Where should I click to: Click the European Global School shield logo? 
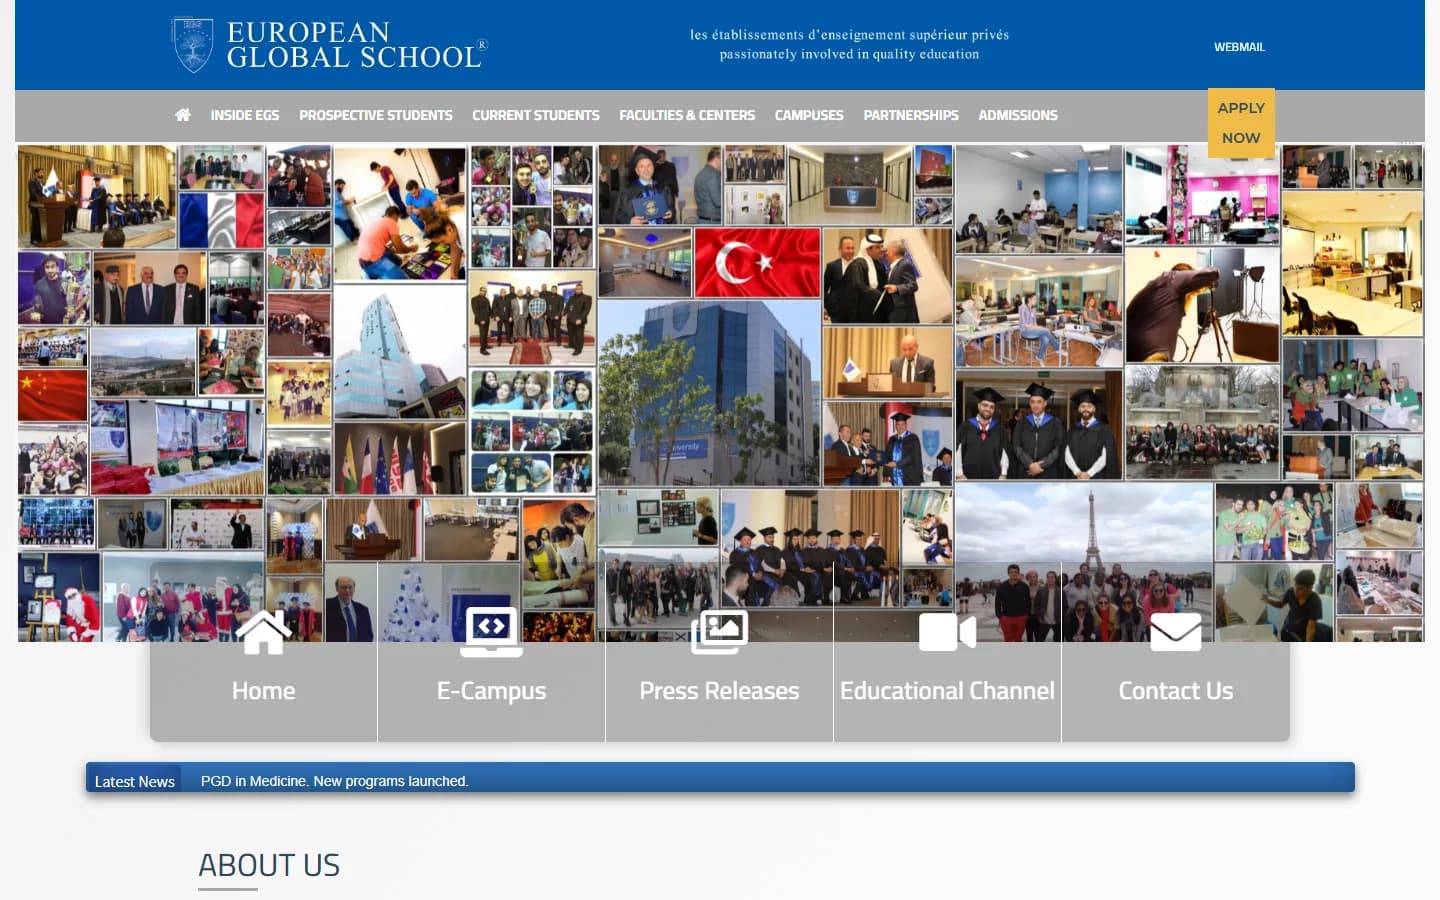192,44
